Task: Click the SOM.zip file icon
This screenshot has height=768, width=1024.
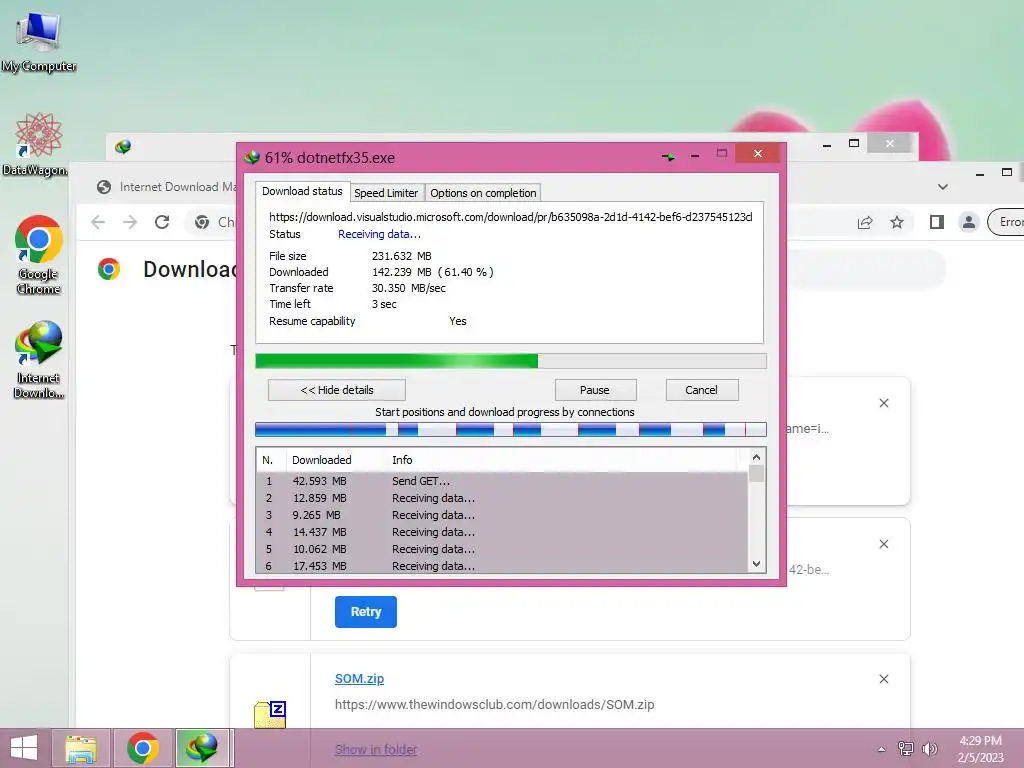Action: click(270, 714)
